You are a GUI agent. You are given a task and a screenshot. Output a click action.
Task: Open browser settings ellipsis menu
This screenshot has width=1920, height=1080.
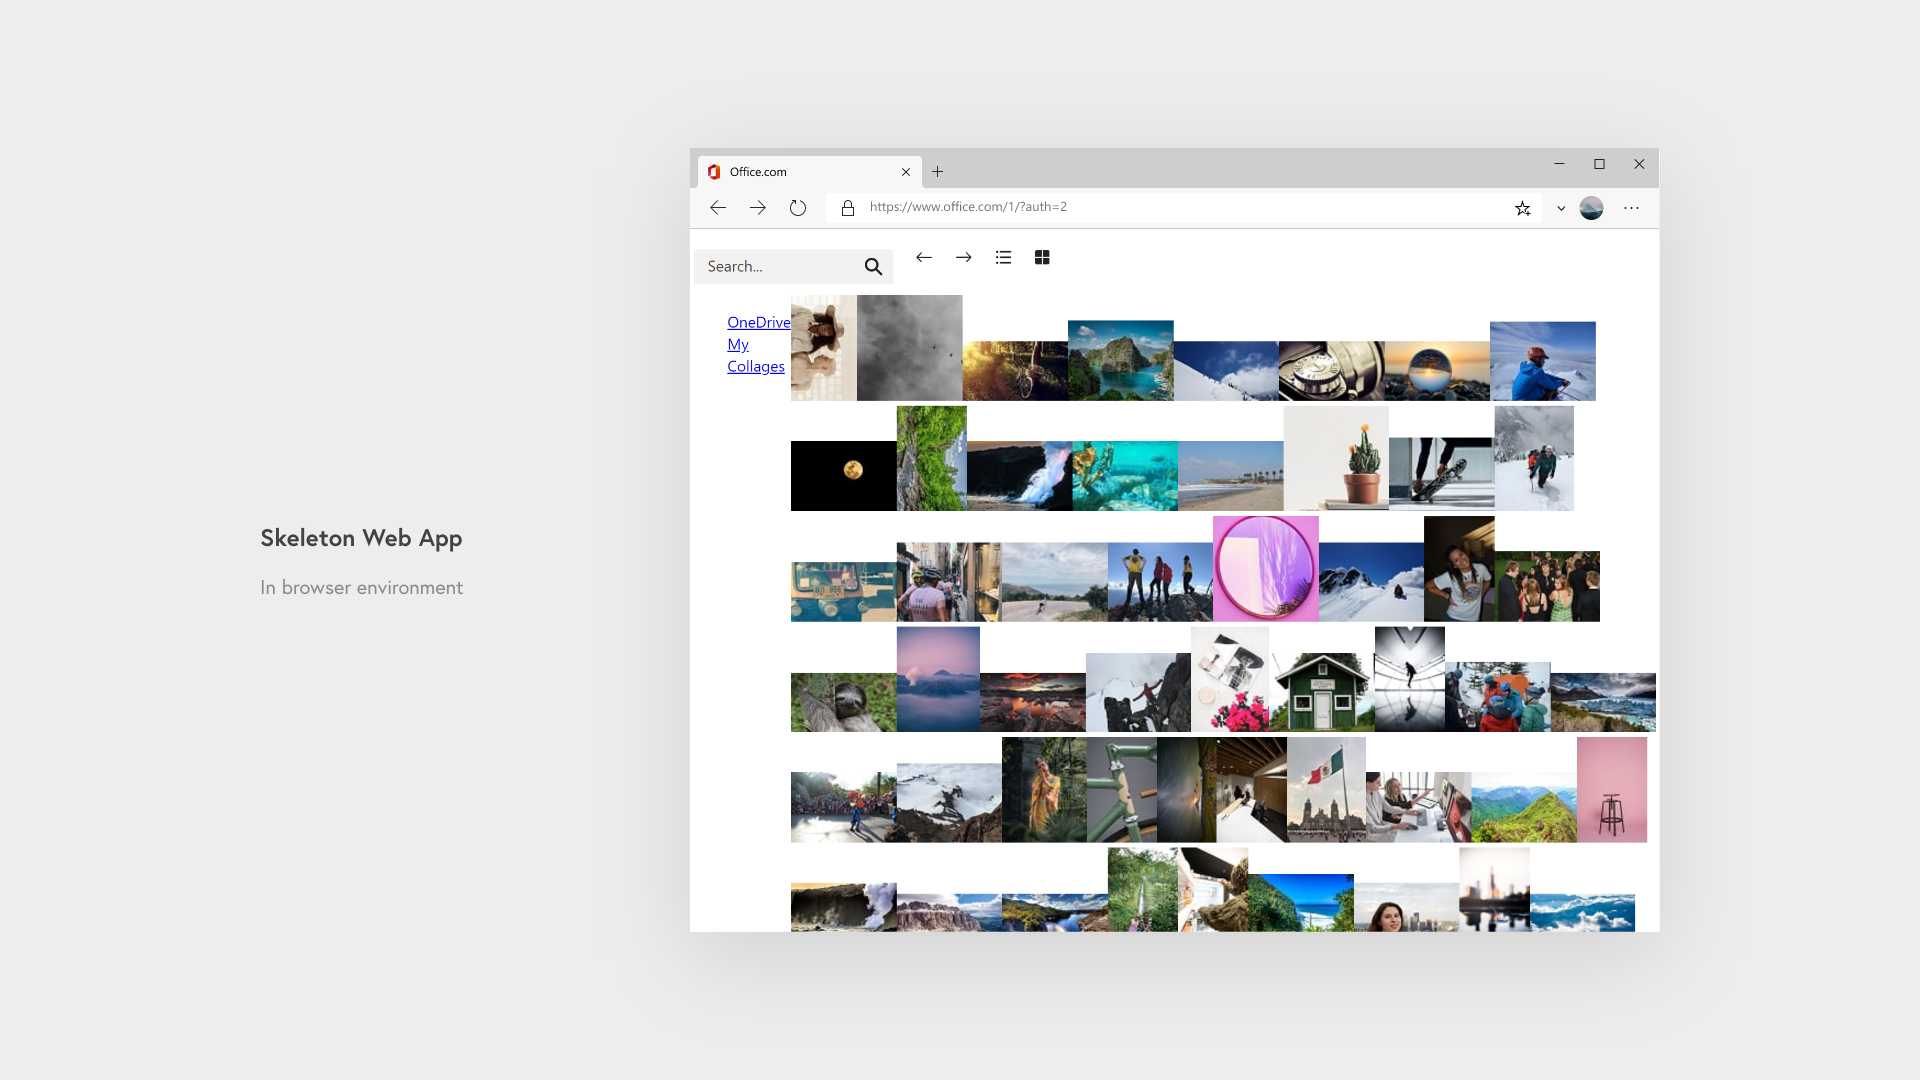point(1631,208)
